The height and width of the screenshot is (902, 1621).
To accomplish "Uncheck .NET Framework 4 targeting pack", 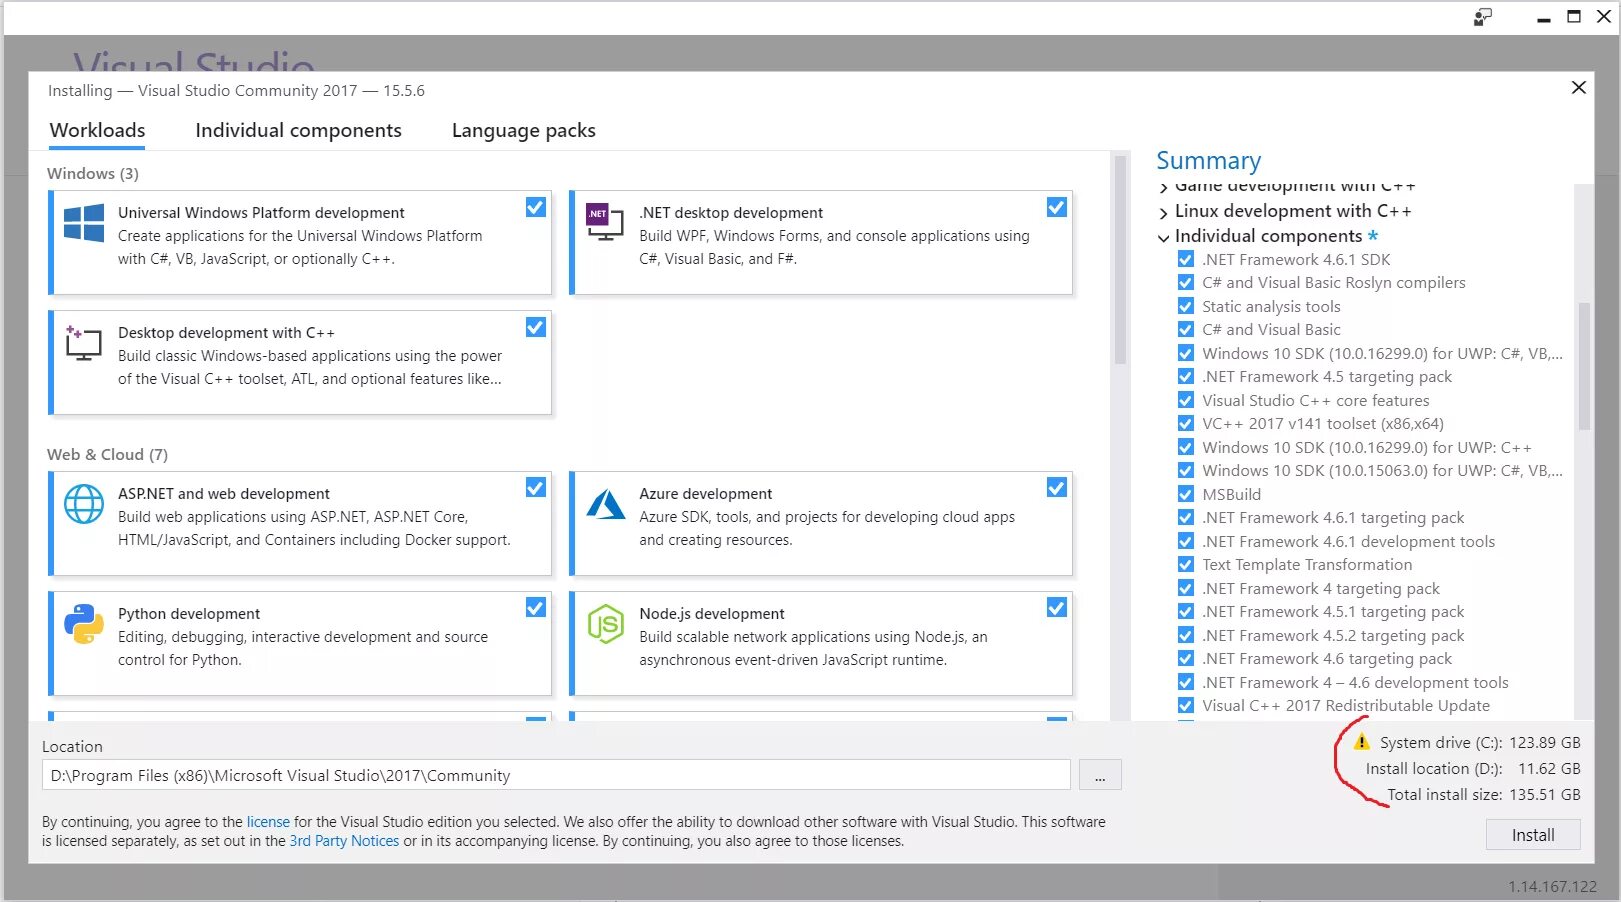I will [1186, 588].
